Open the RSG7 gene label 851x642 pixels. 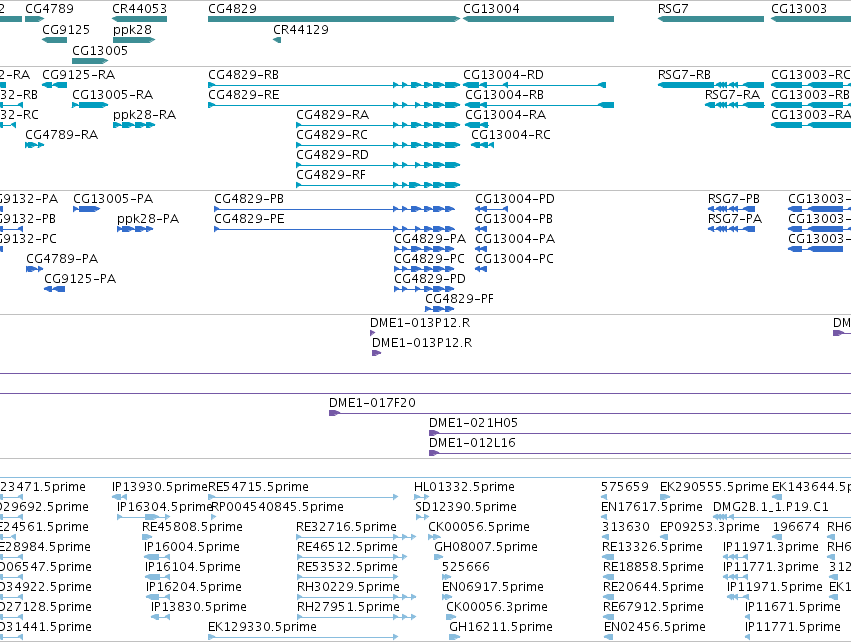point(673,9)
